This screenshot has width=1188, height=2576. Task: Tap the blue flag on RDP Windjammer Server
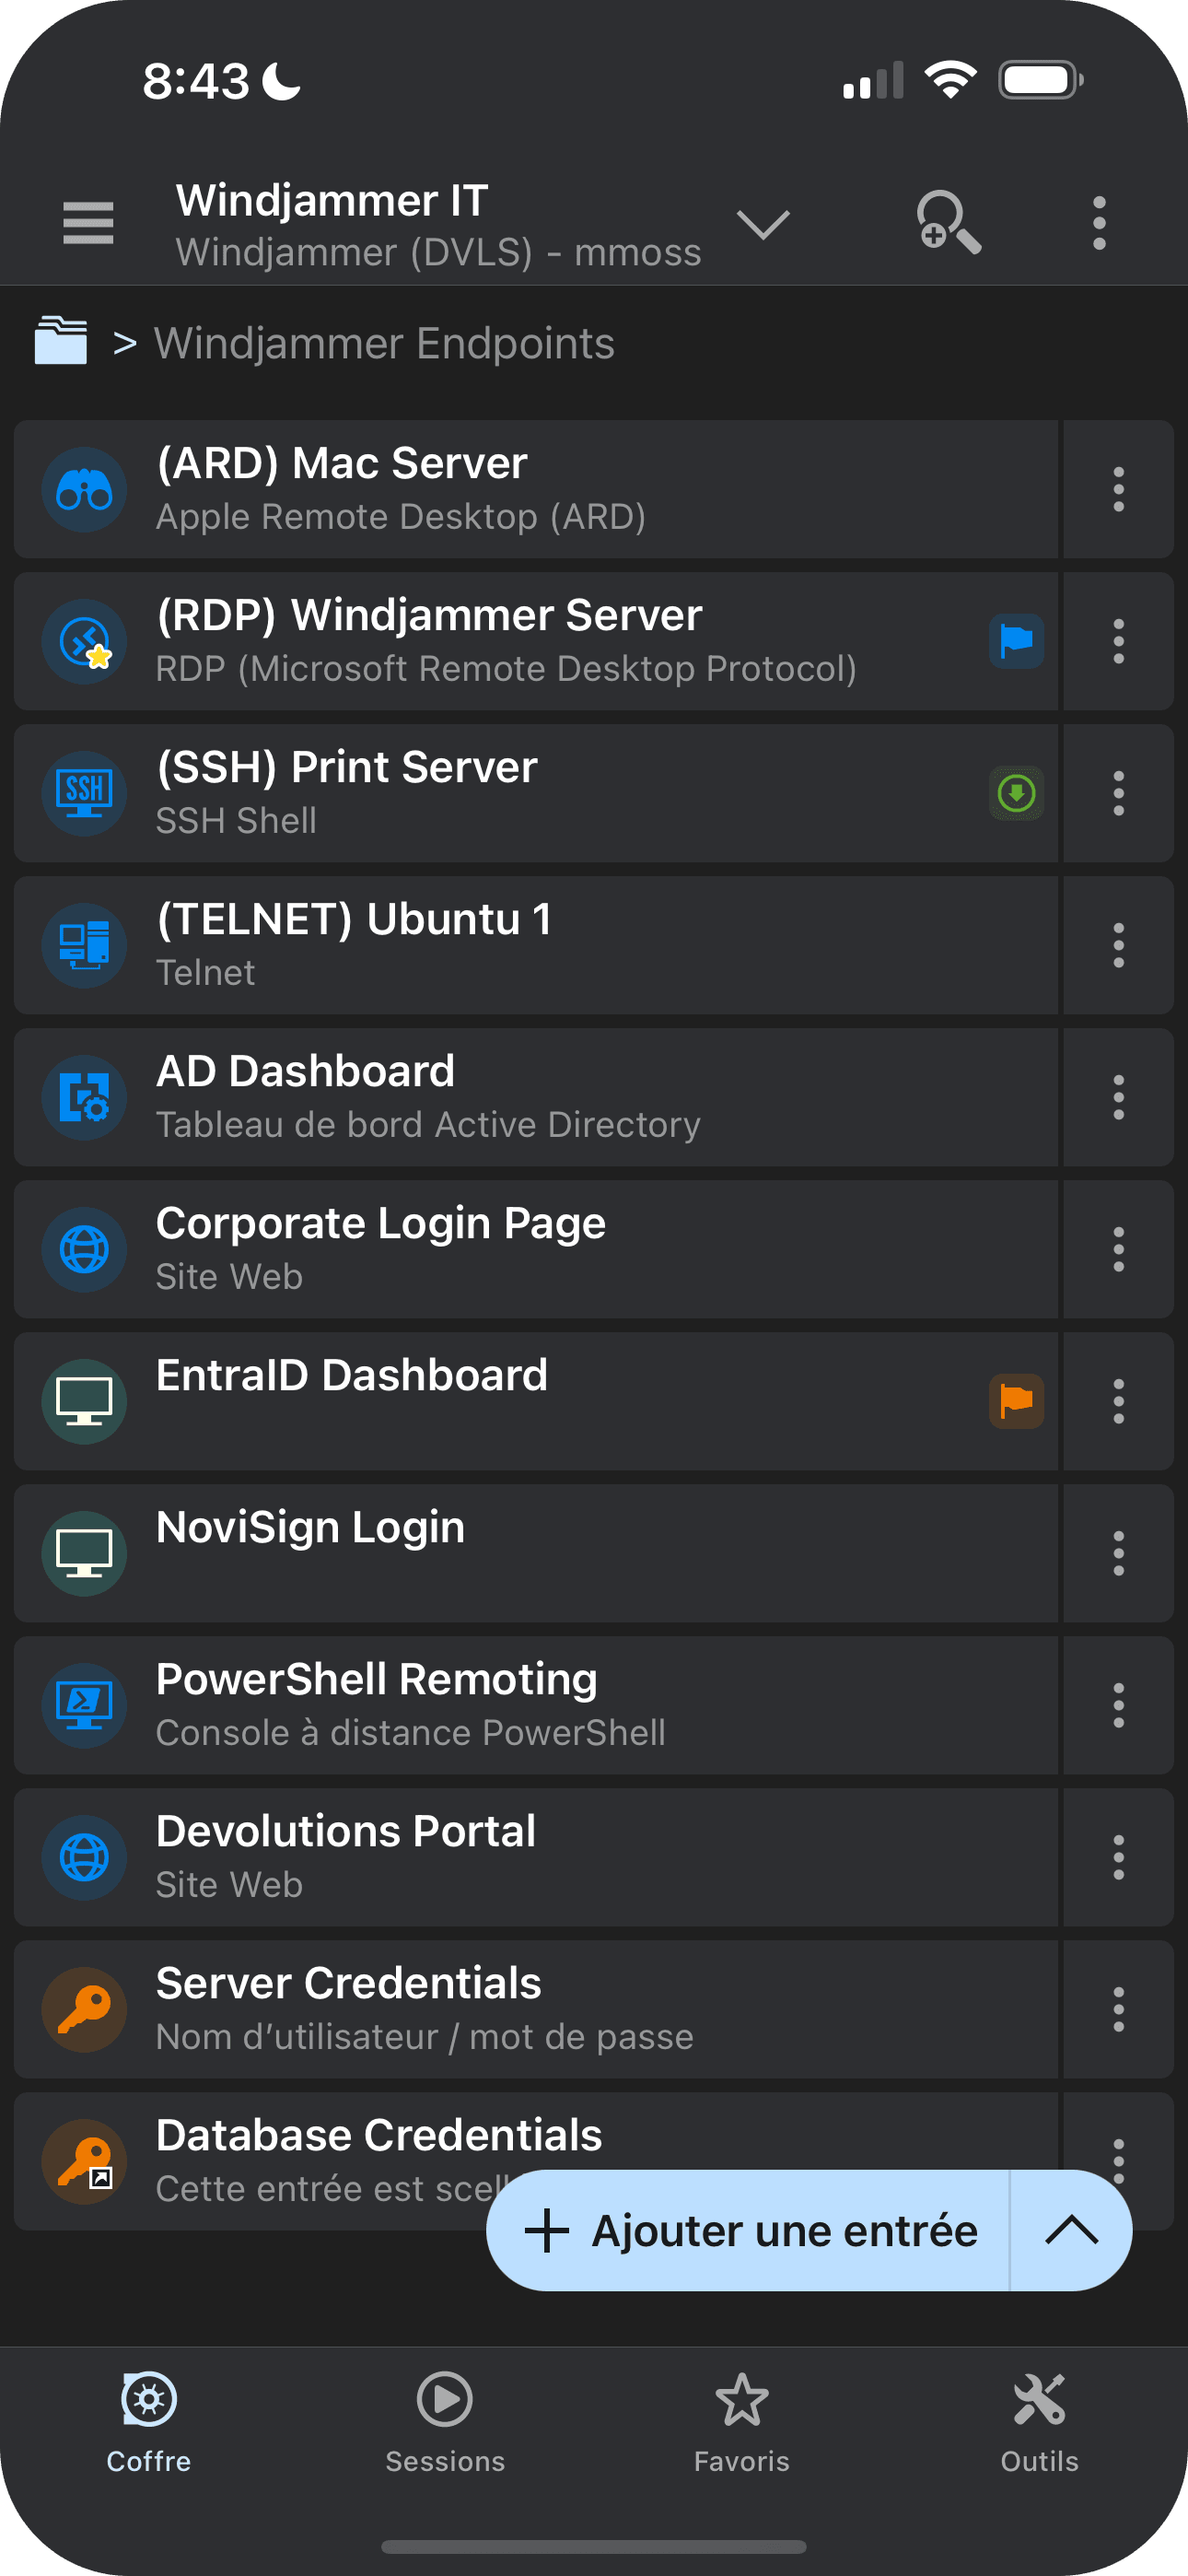click(1016, 641)
